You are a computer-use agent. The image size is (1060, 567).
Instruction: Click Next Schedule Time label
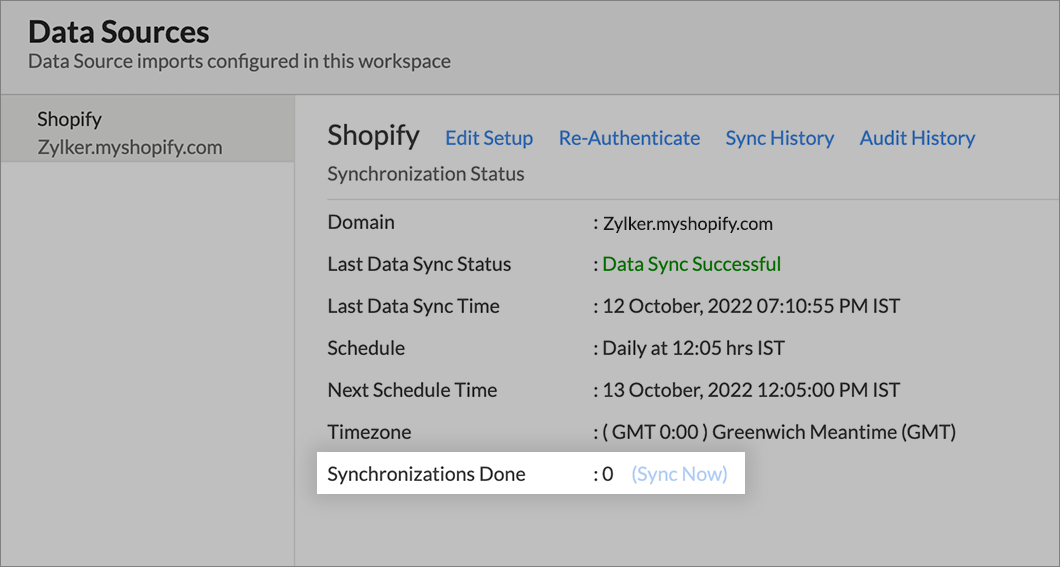click(412, 390)
